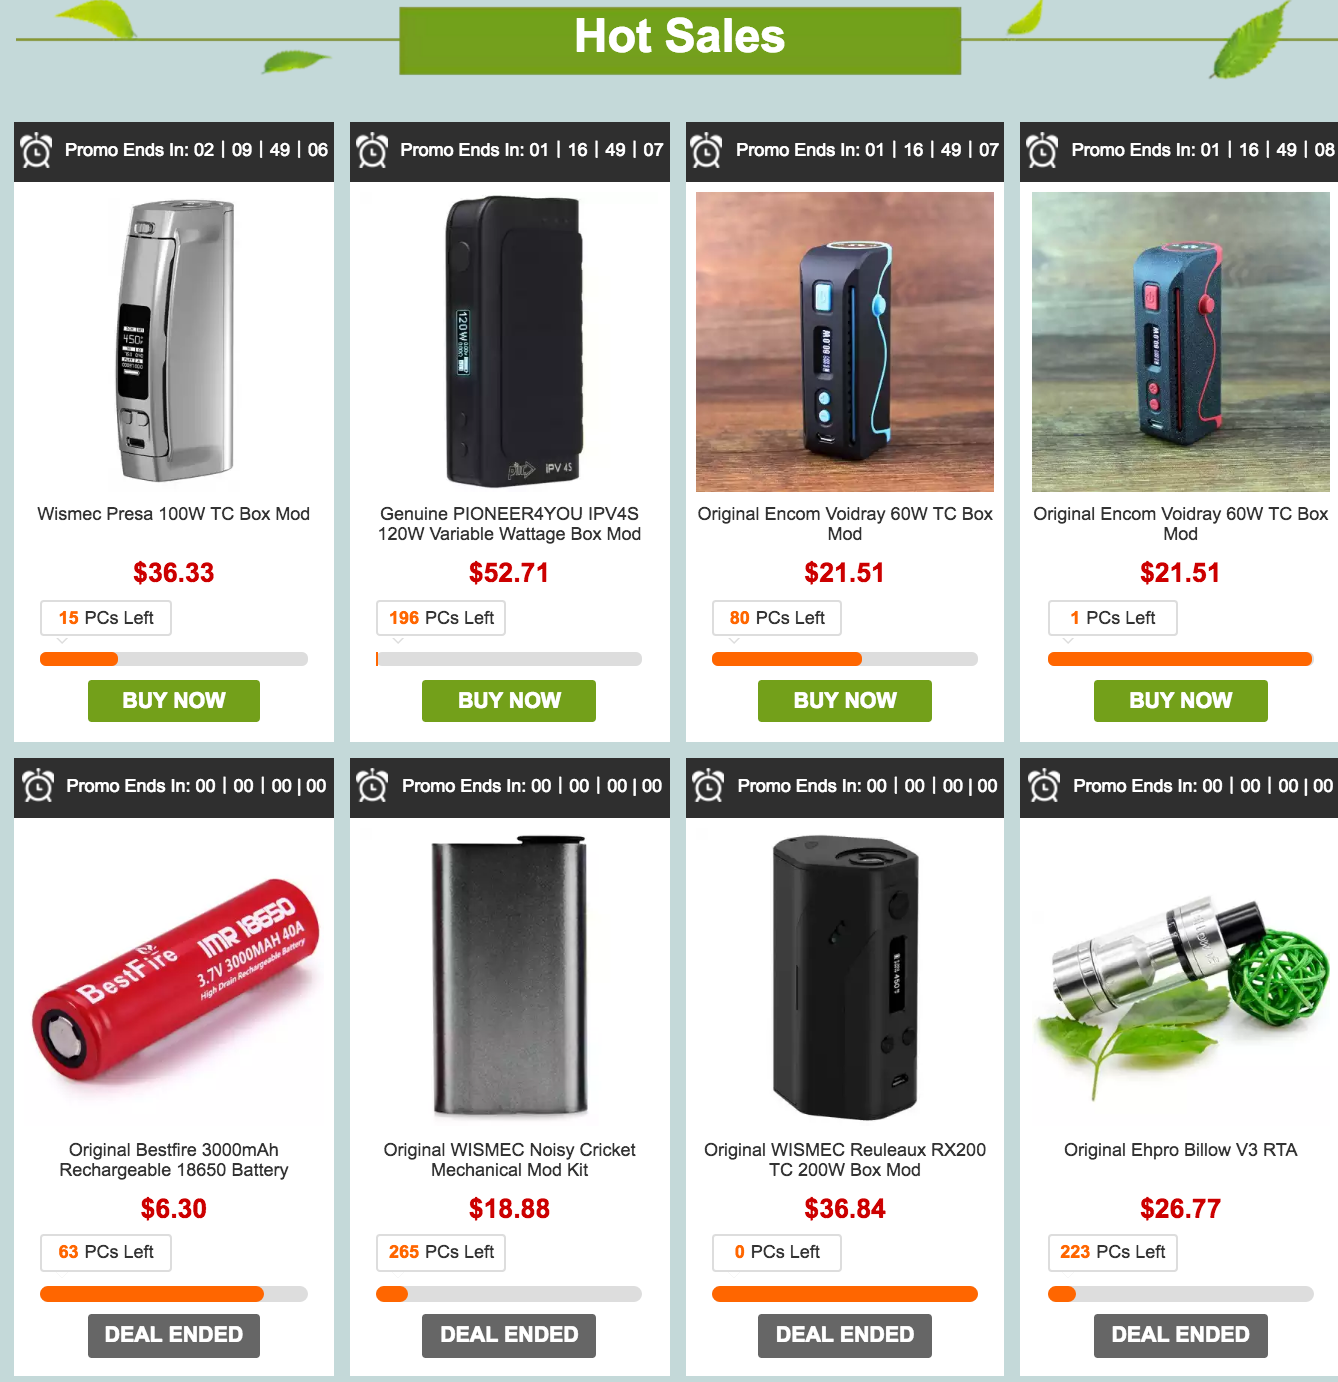
Task: Buy the Wismec Presa 100W now
Action: point(174,701)
